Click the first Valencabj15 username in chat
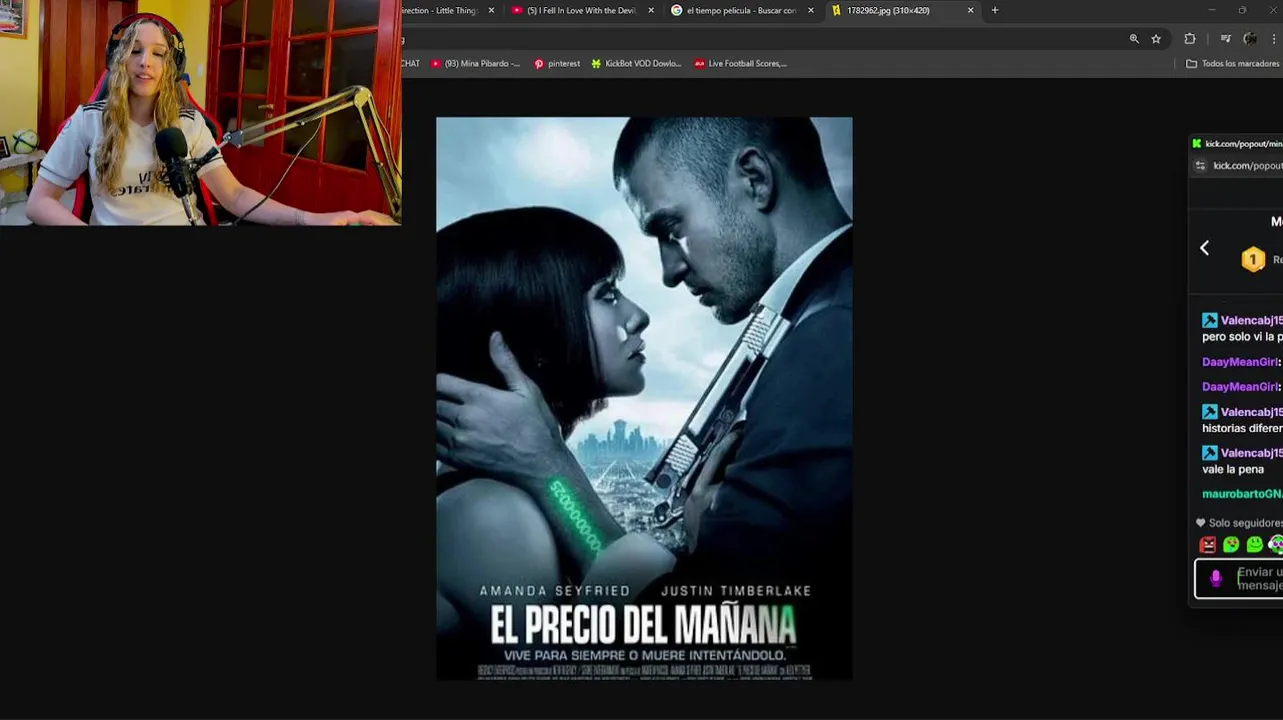 (x=1251, y=321)
